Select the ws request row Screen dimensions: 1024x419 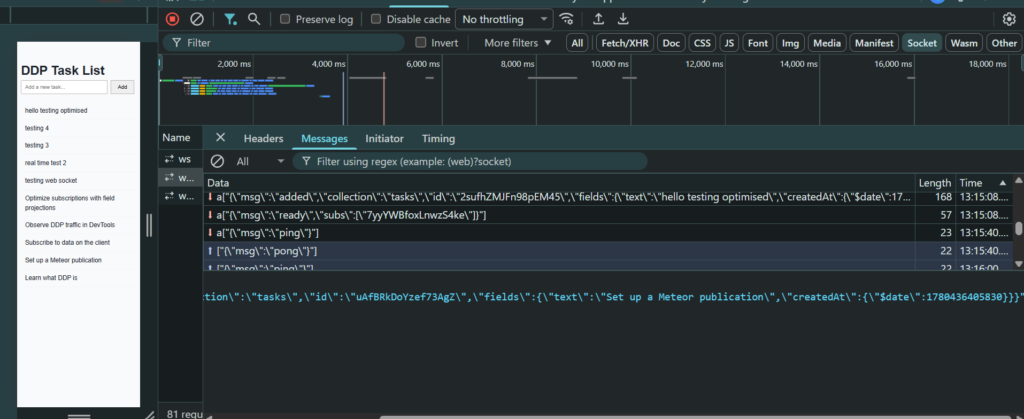pyautogui.click(x=180, y=159)
